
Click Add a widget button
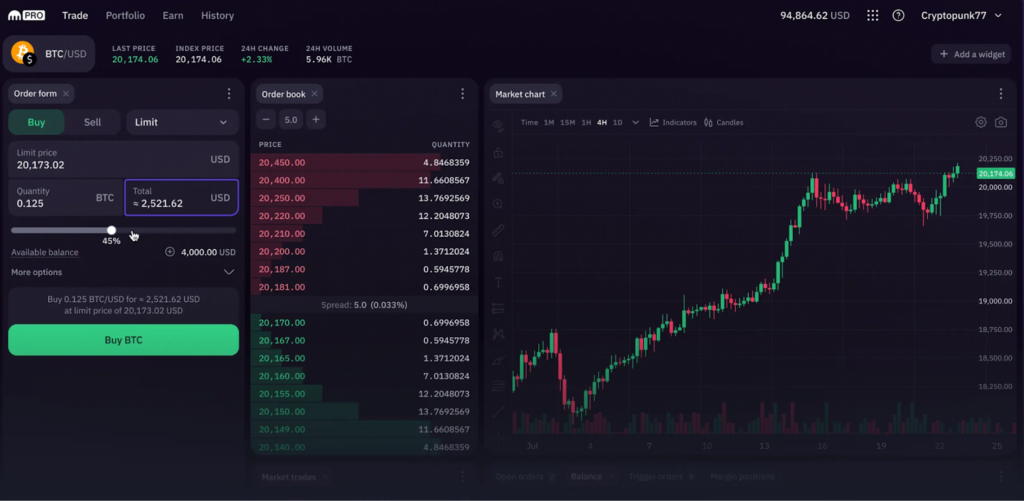[x=972, y=54]
